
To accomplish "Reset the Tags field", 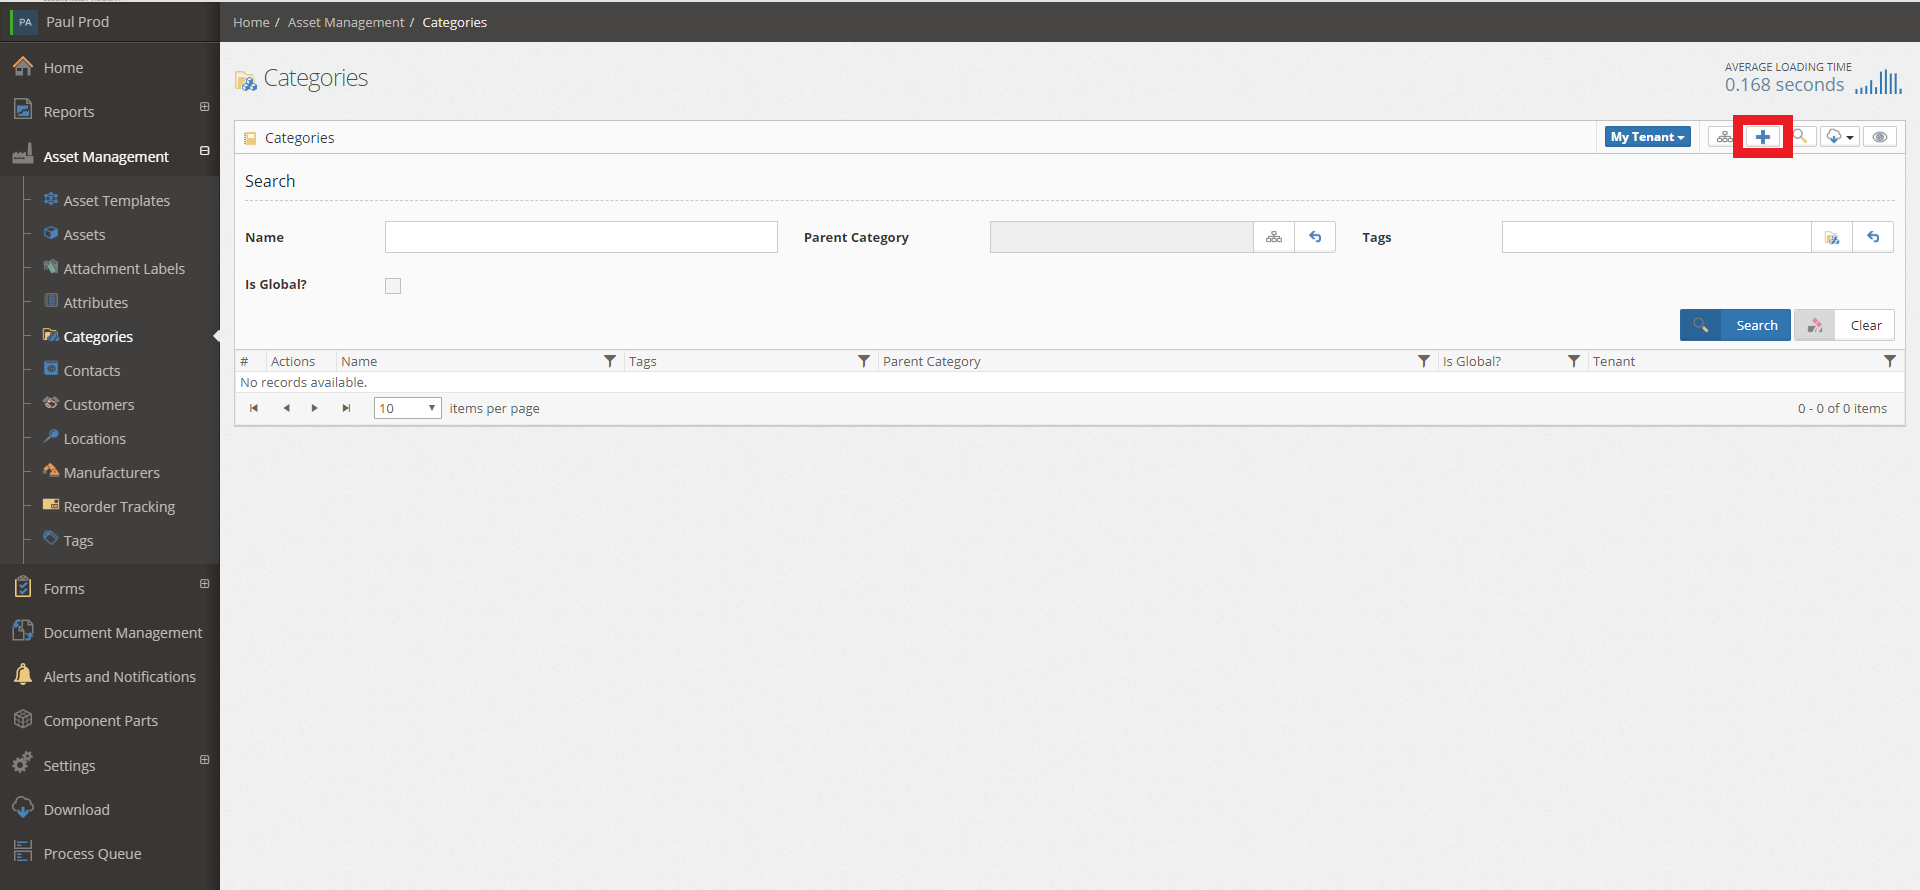I will pyautogui.click(x=1873, y=237).
